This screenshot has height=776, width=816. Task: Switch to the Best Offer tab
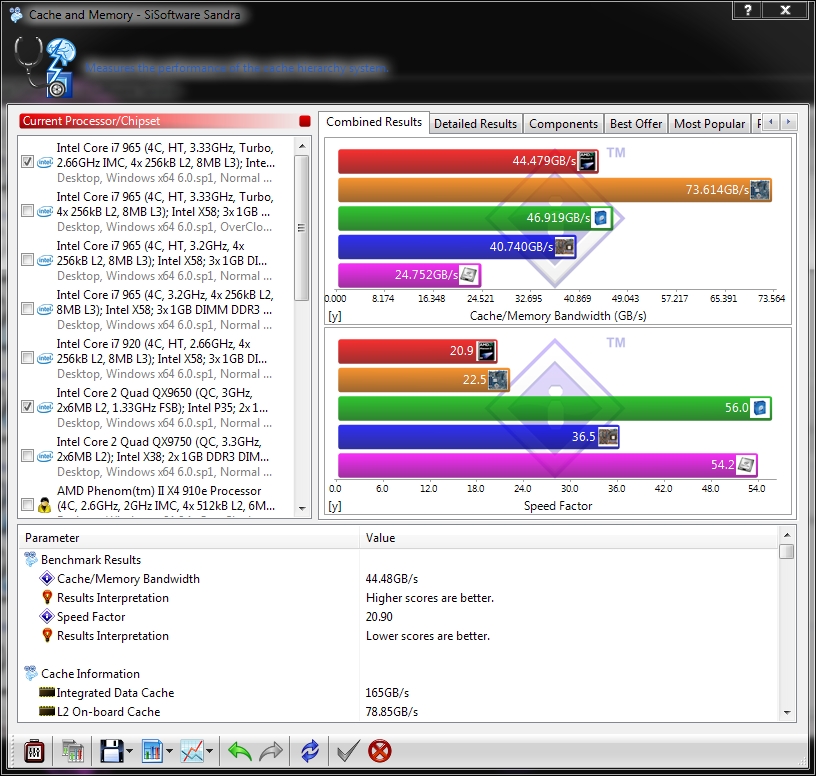636,124
